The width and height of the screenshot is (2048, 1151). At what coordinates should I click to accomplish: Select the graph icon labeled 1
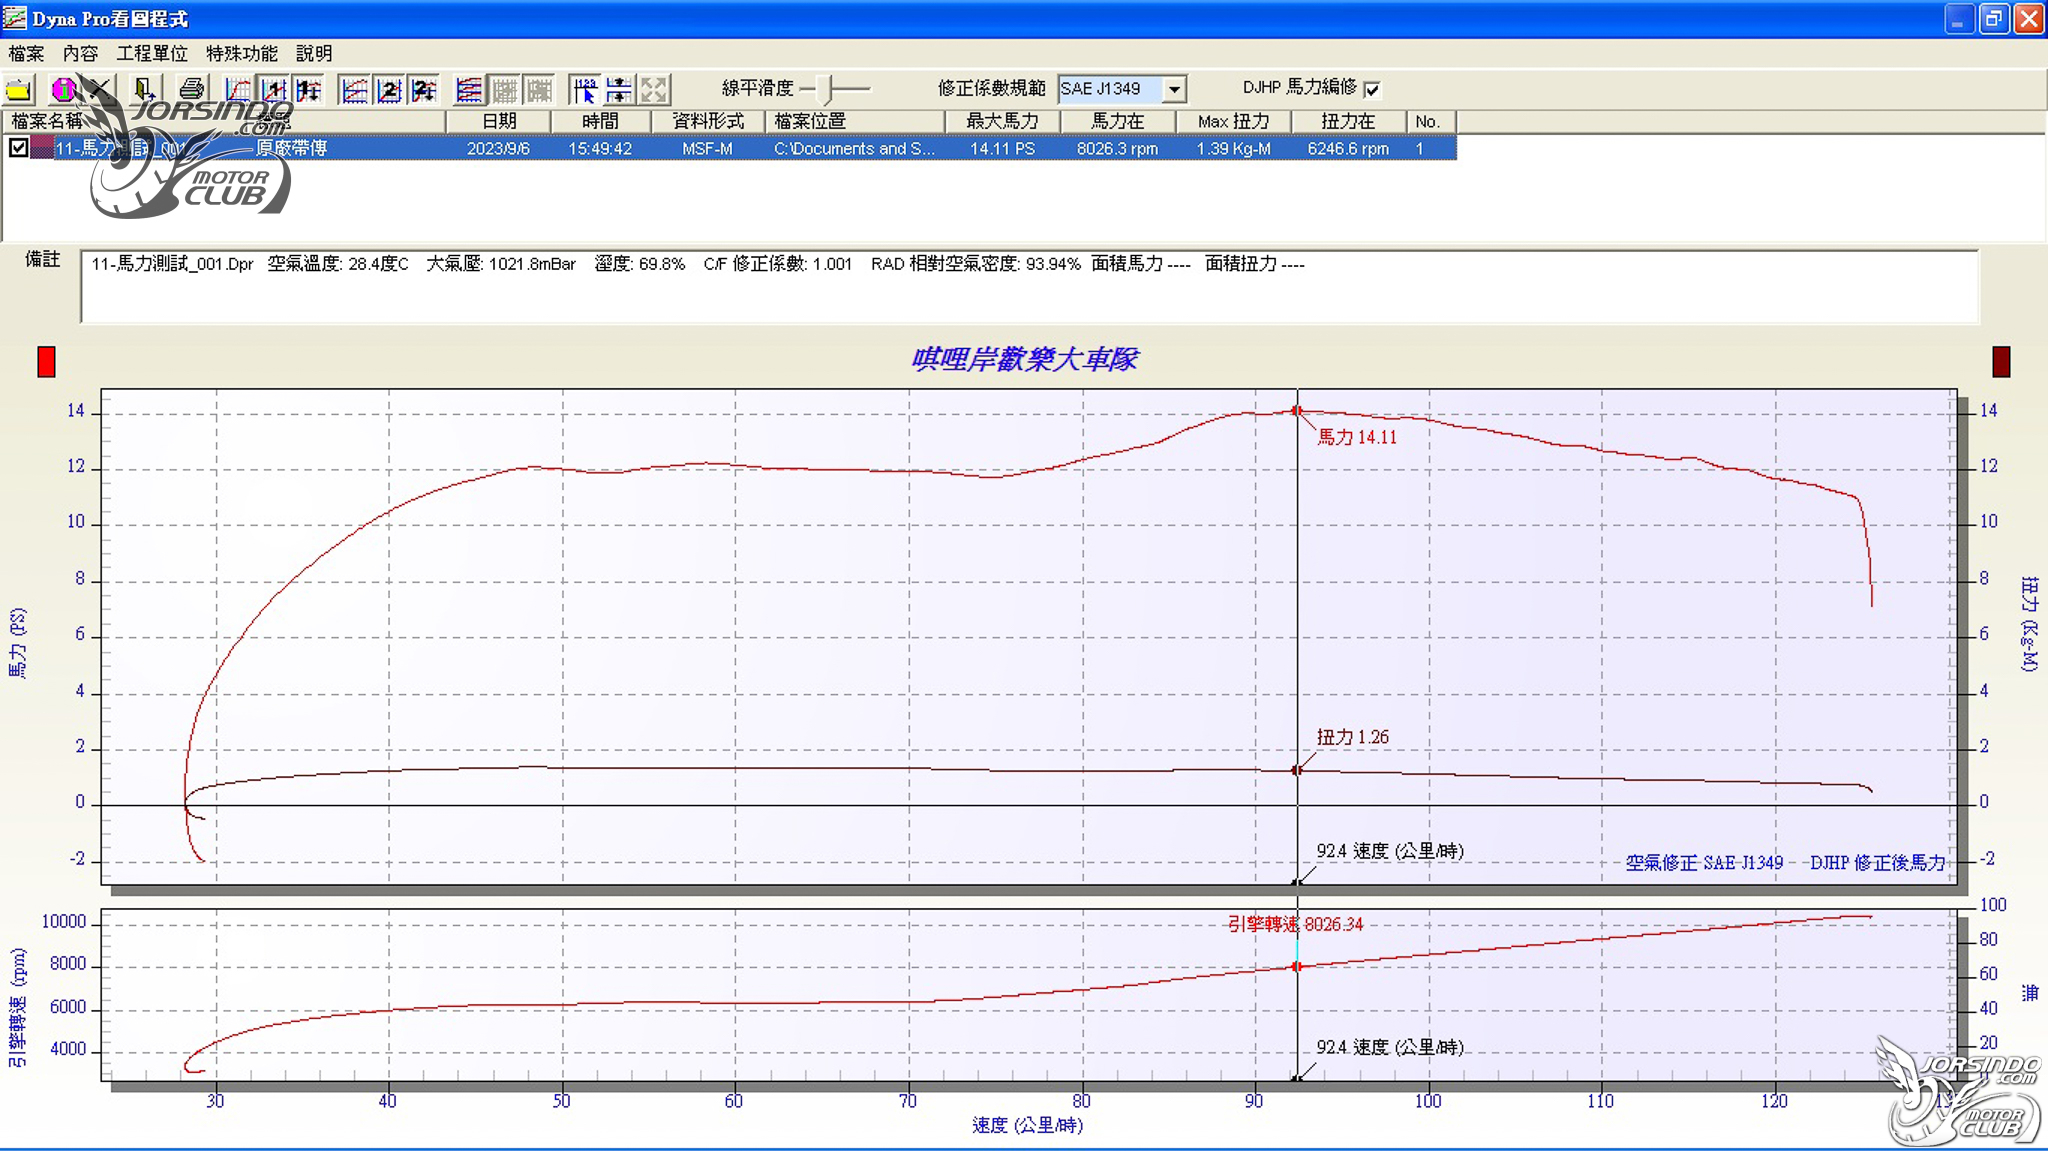tap(273, 90)
